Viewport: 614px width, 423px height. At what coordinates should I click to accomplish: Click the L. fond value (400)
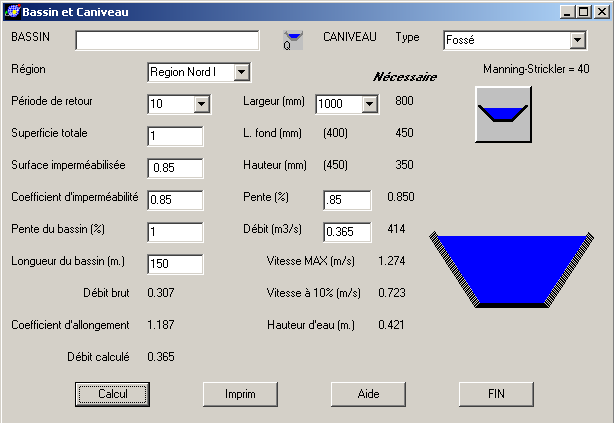pos(335,133)
